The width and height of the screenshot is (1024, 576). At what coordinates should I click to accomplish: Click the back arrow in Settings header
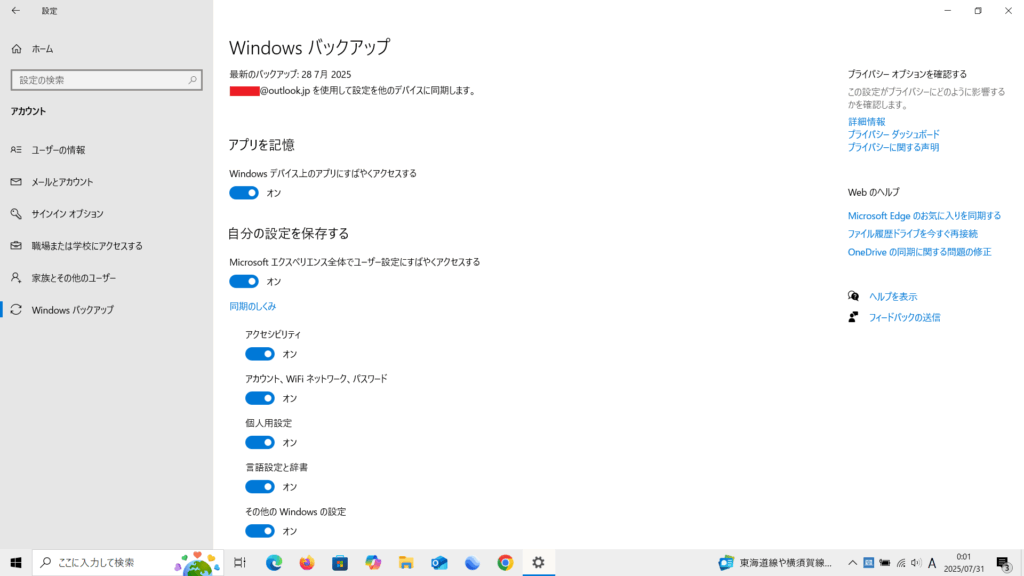pyautogui.click(x=16, y=10)
